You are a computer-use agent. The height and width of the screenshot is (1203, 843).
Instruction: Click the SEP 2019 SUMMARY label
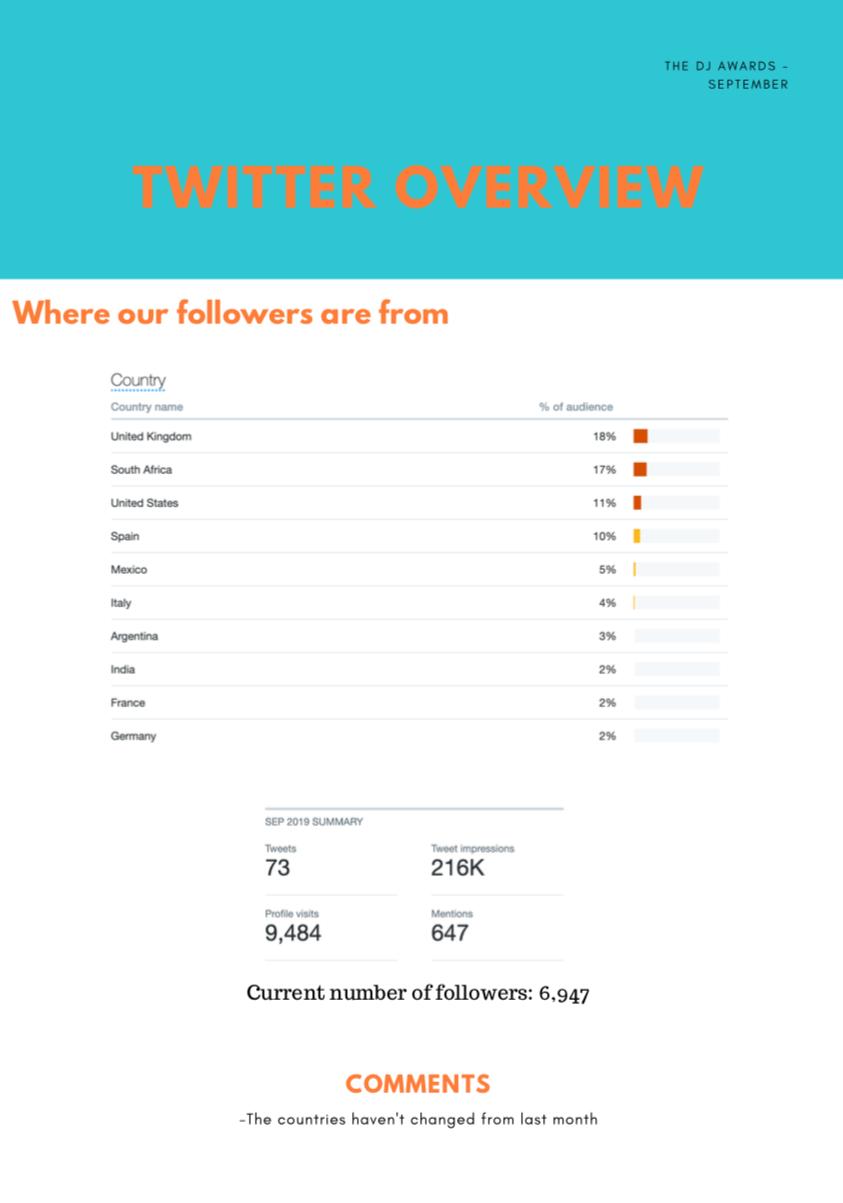coord(313,822)
